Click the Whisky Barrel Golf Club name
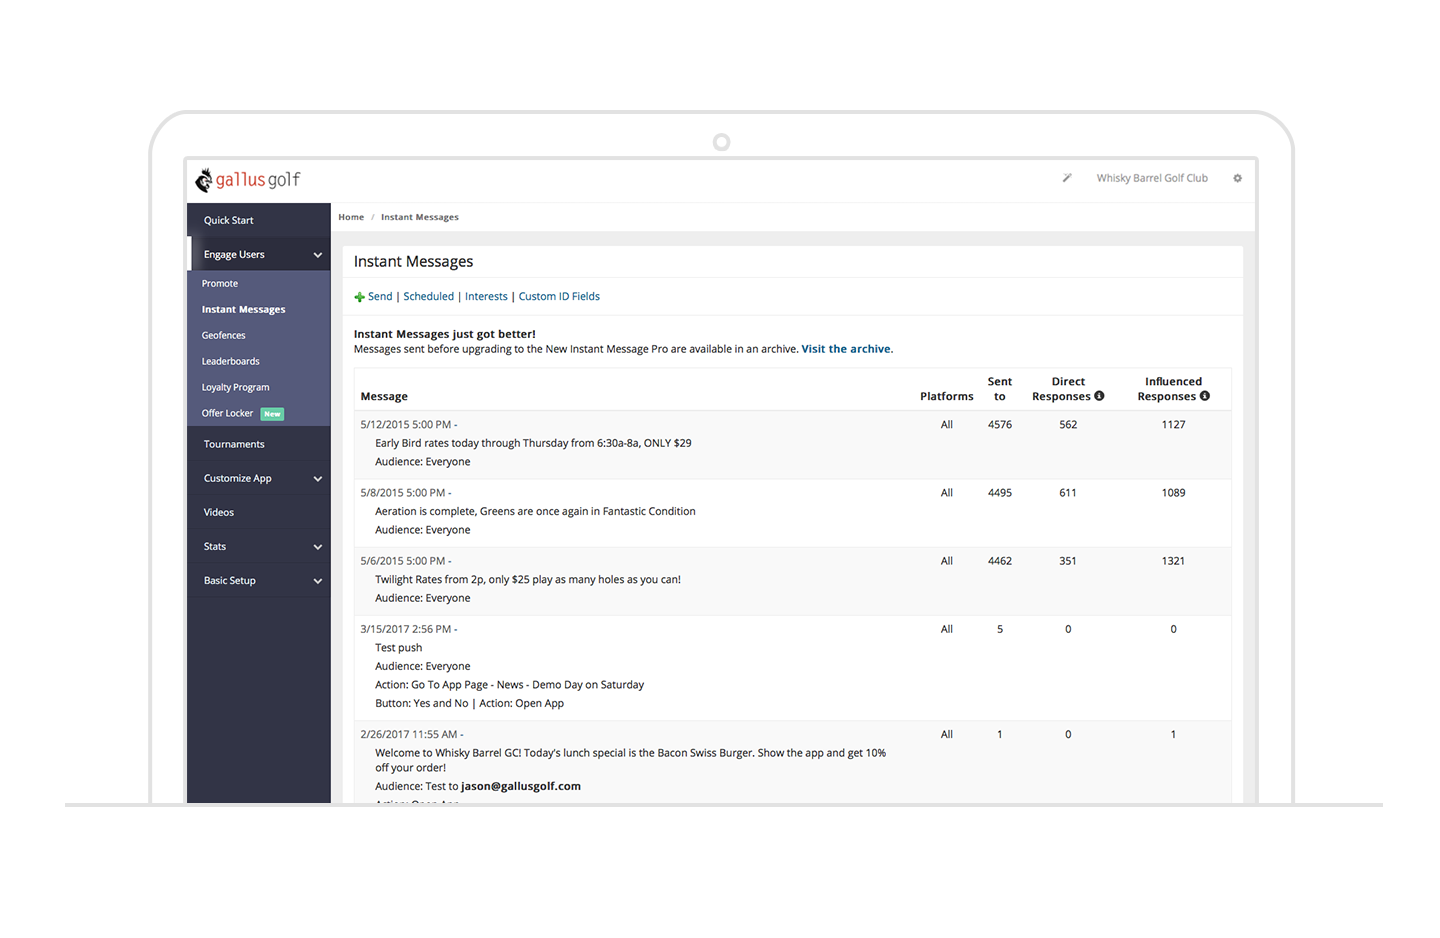This screenshot has width=1440, height=938. click(x=1152, y=178)
